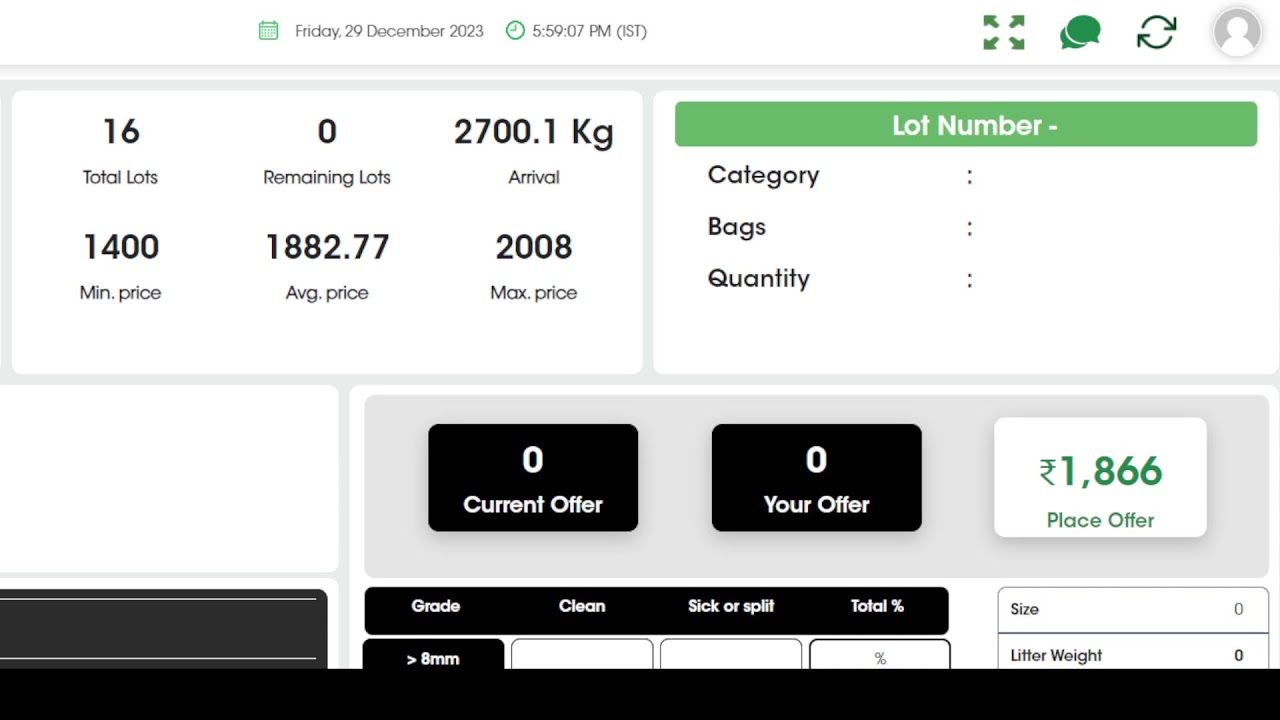Click the Grade column header
1280x720 pixels.
436,606
